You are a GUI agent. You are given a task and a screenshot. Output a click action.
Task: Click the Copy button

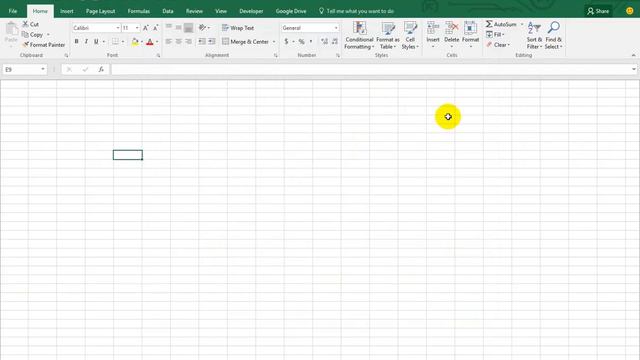click(x=33, y=35)
